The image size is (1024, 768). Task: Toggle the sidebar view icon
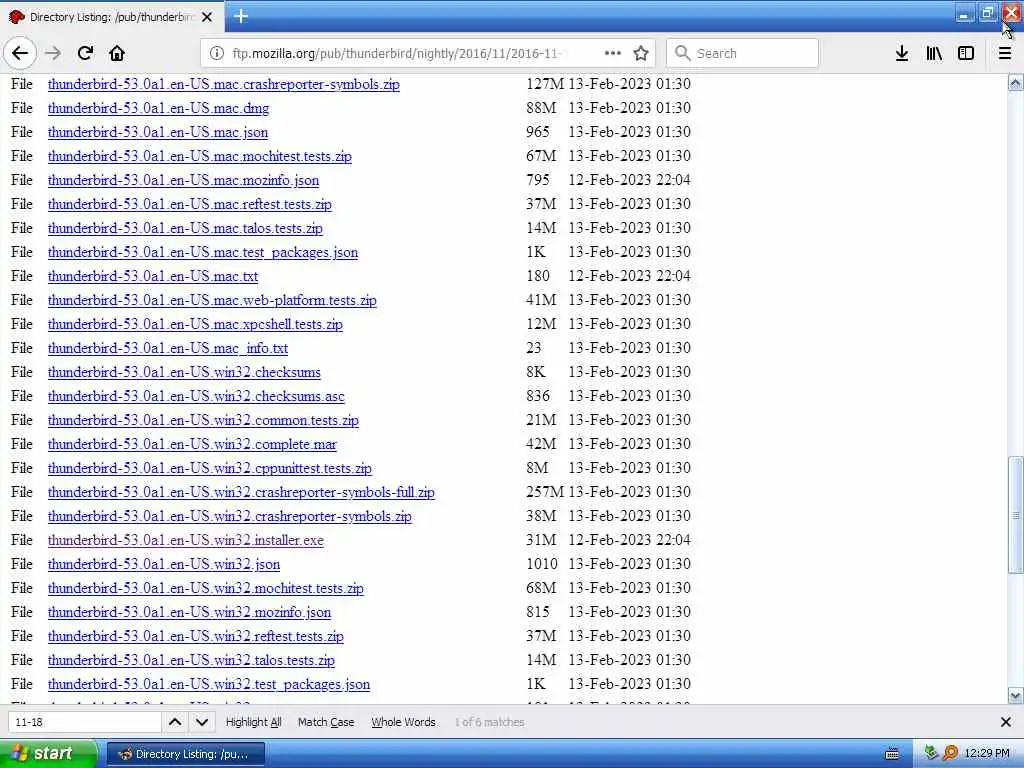[966, 53]
